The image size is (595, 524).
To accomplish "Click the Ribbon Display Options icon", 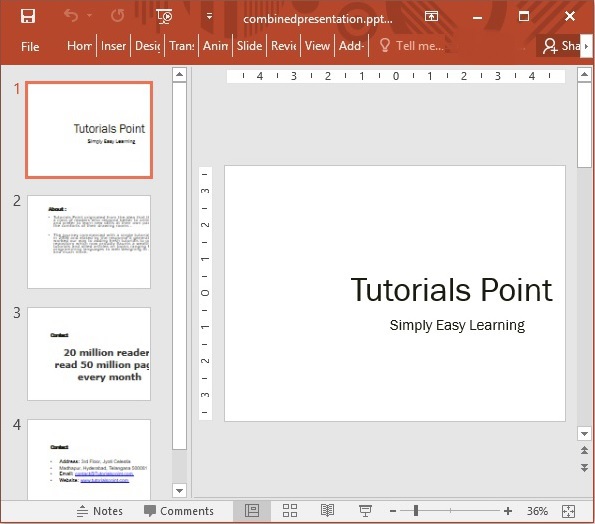I will 431,16.
